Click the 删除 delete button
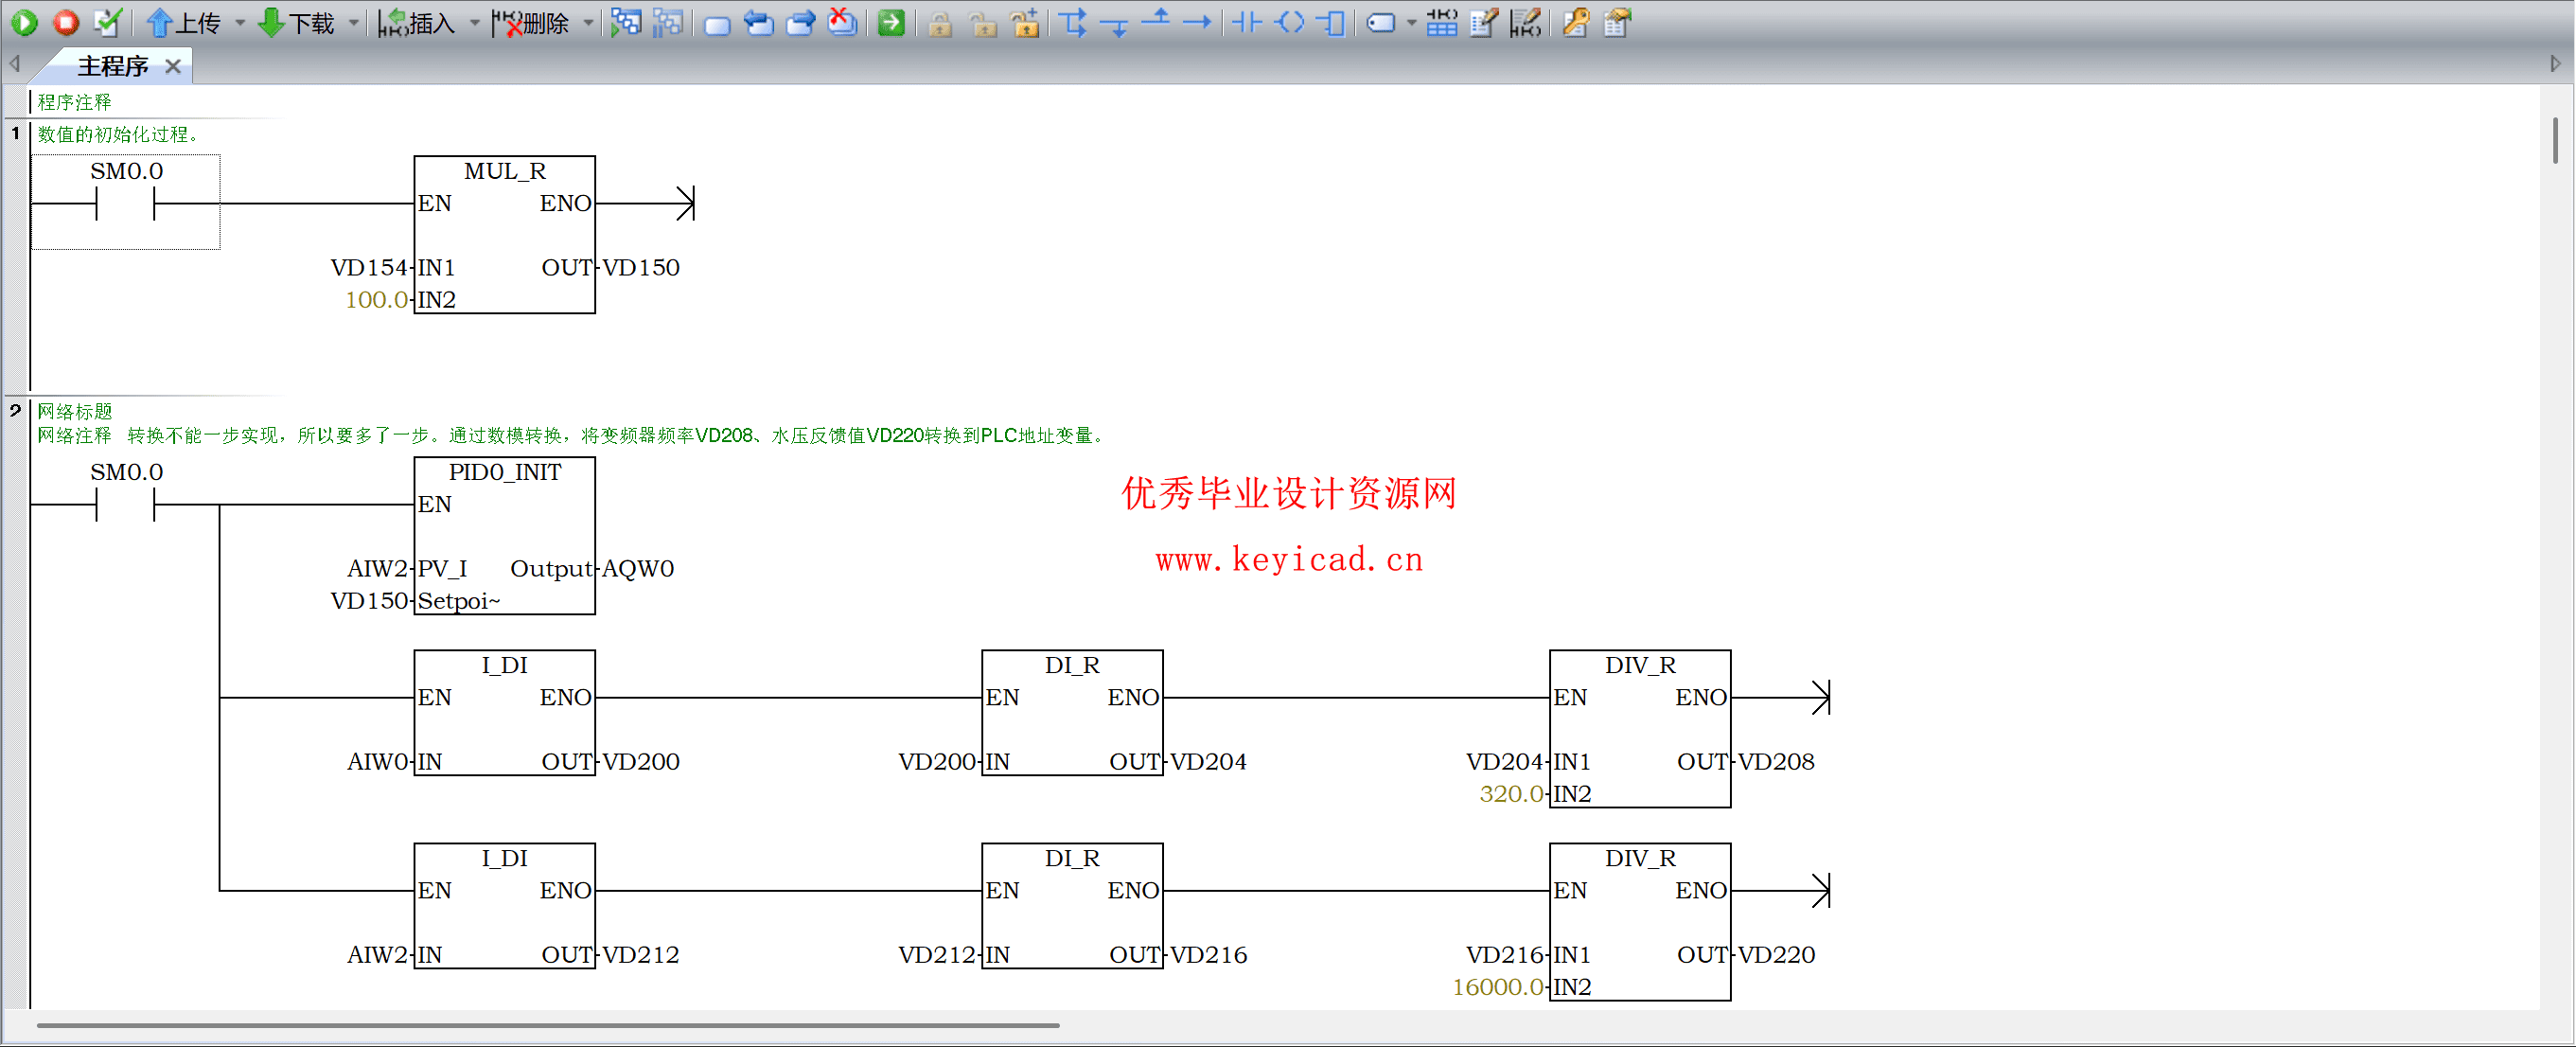 click(x=534, y=22)
